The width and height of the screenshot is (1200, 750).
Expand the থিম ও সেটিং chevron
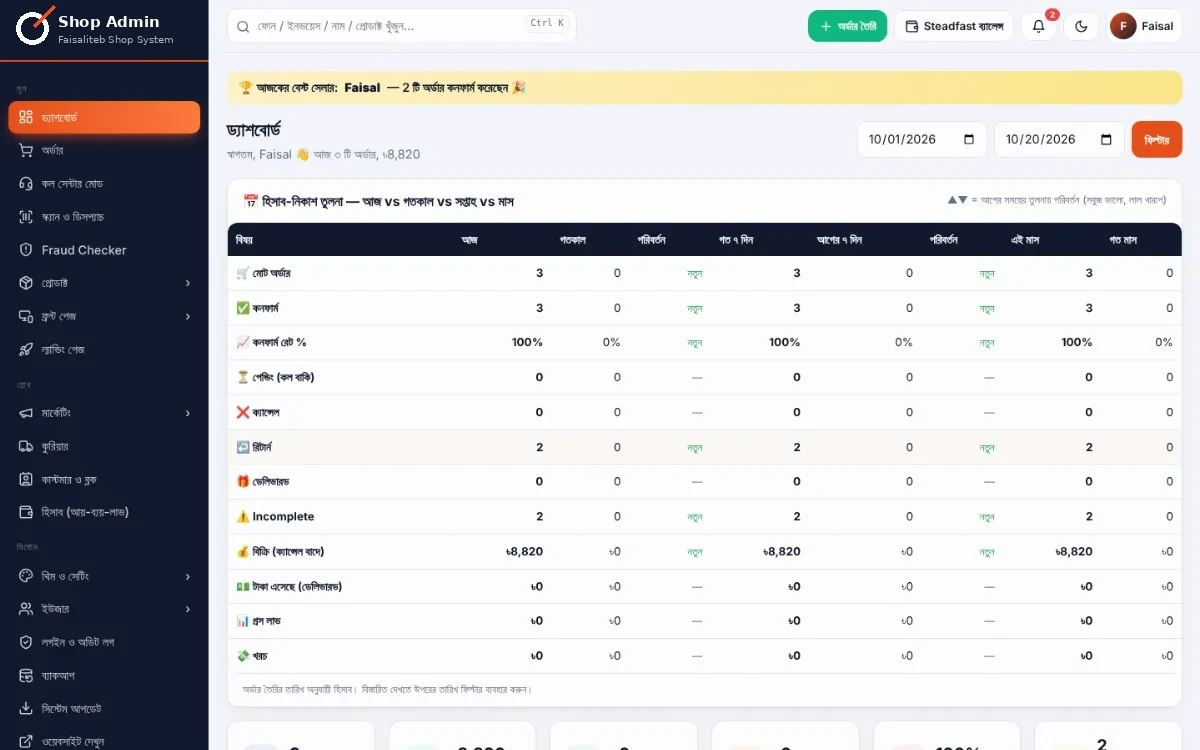pos(188,576)
